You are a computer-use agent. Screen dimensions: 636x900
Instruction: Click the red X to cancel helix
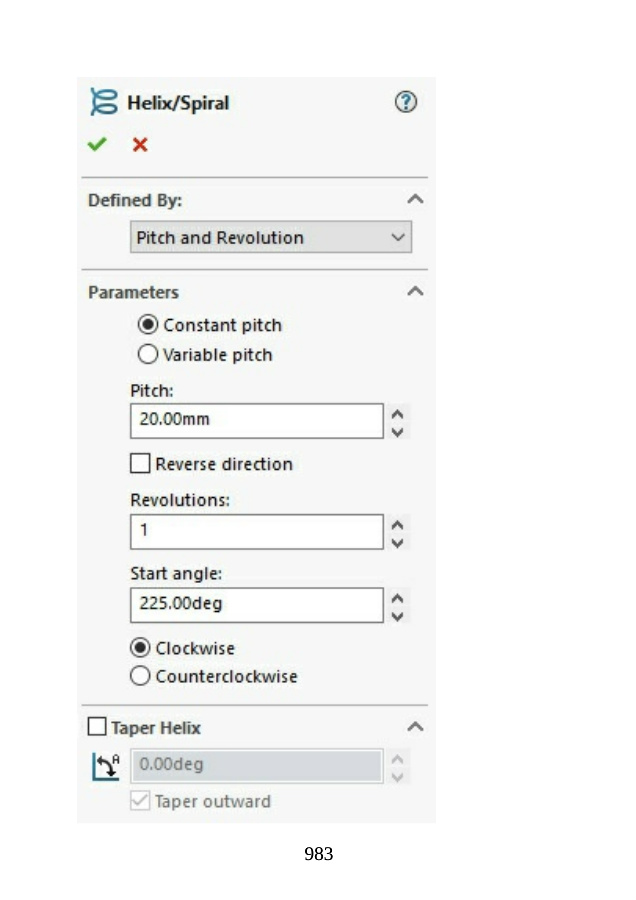click(140, 145)
